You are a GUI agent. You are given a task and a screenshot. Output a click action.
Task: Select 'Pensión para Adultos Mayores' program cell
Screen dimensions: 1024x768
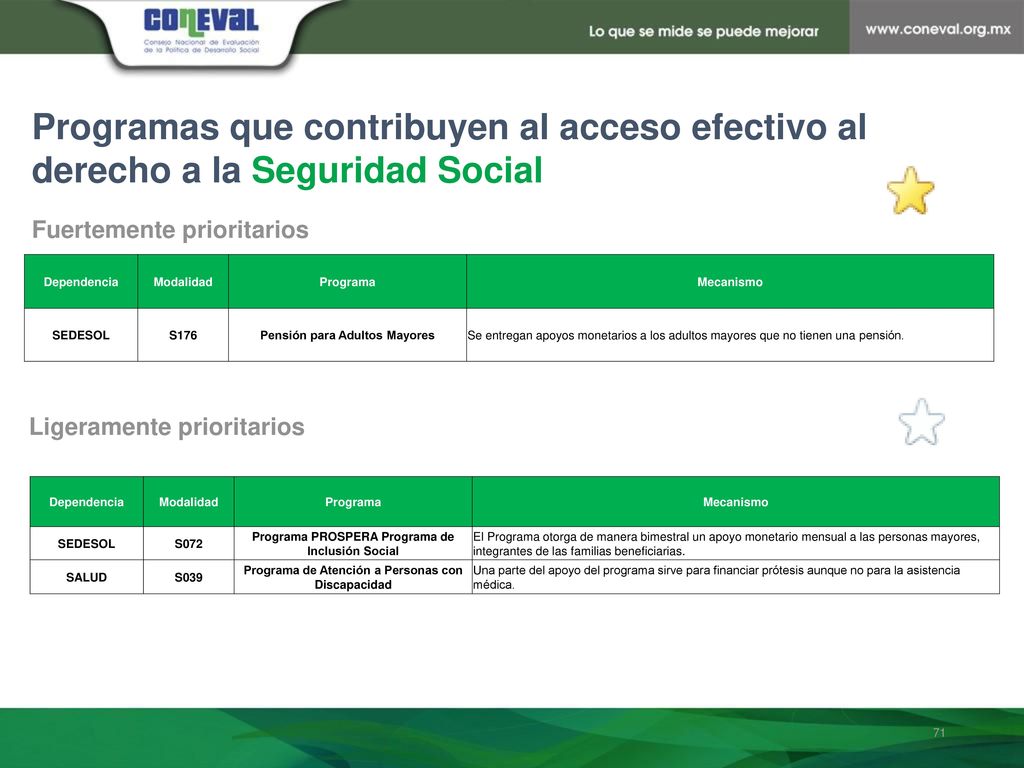pos(347,335)
